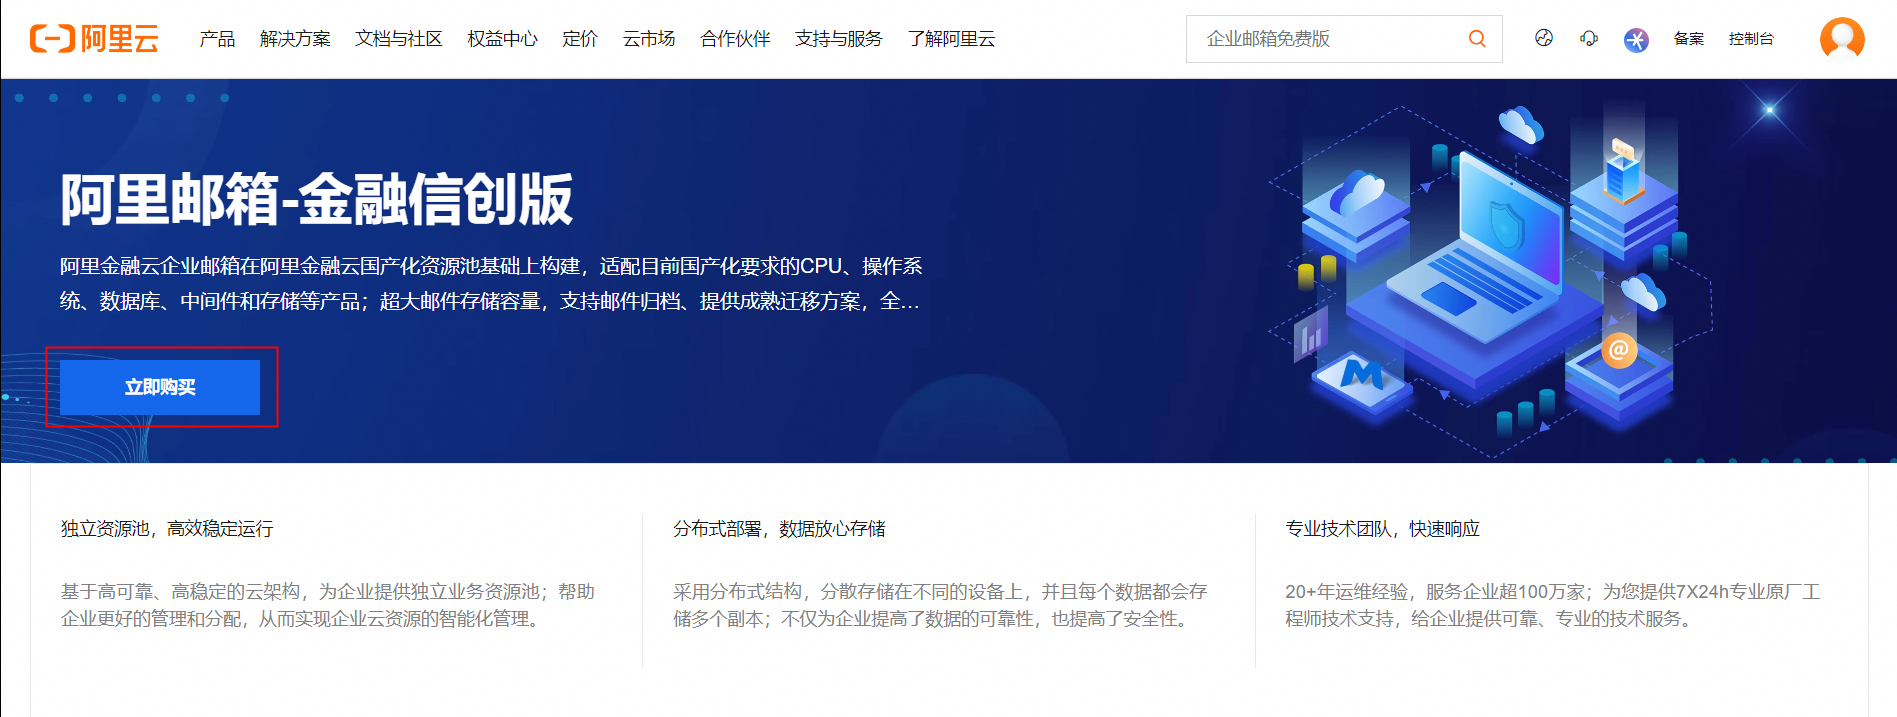The width and height of the screenshot is (1897, 717).
Task: Expand the 支持与服务 menu
Action: coord(838,39)
